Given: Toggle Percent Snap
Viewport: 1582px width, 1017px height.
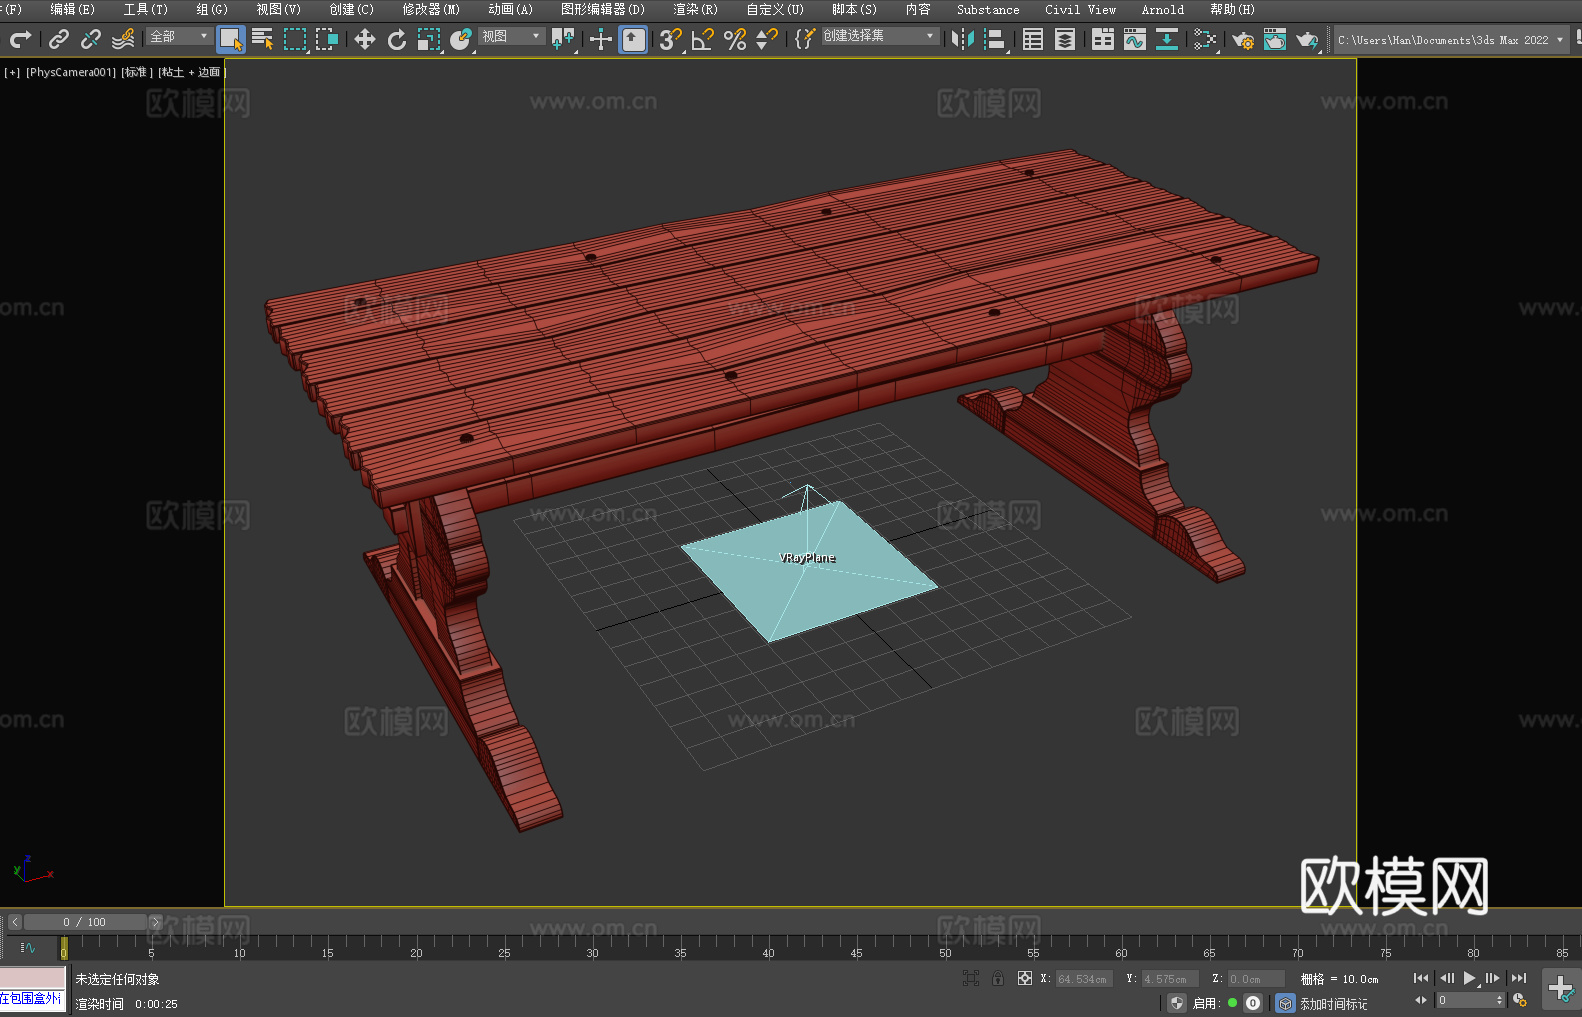Looking at the screenshot, I should (735, 39).
